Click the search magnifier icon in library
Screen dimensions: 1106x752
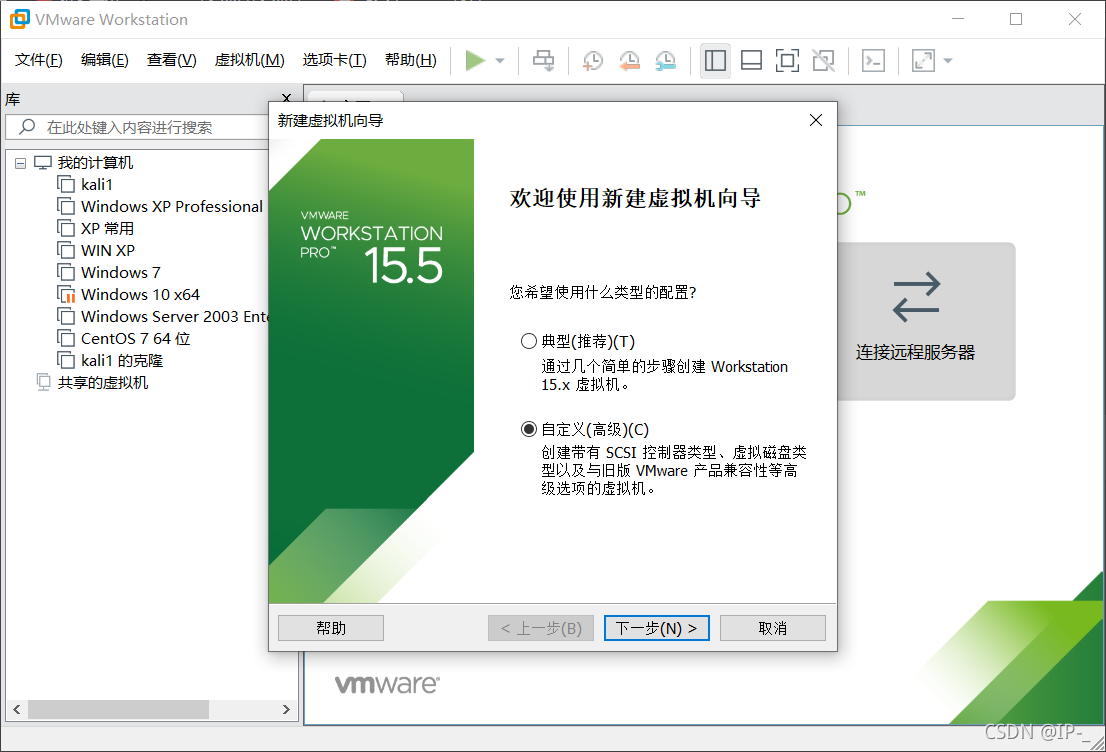[x=28, y=127]
